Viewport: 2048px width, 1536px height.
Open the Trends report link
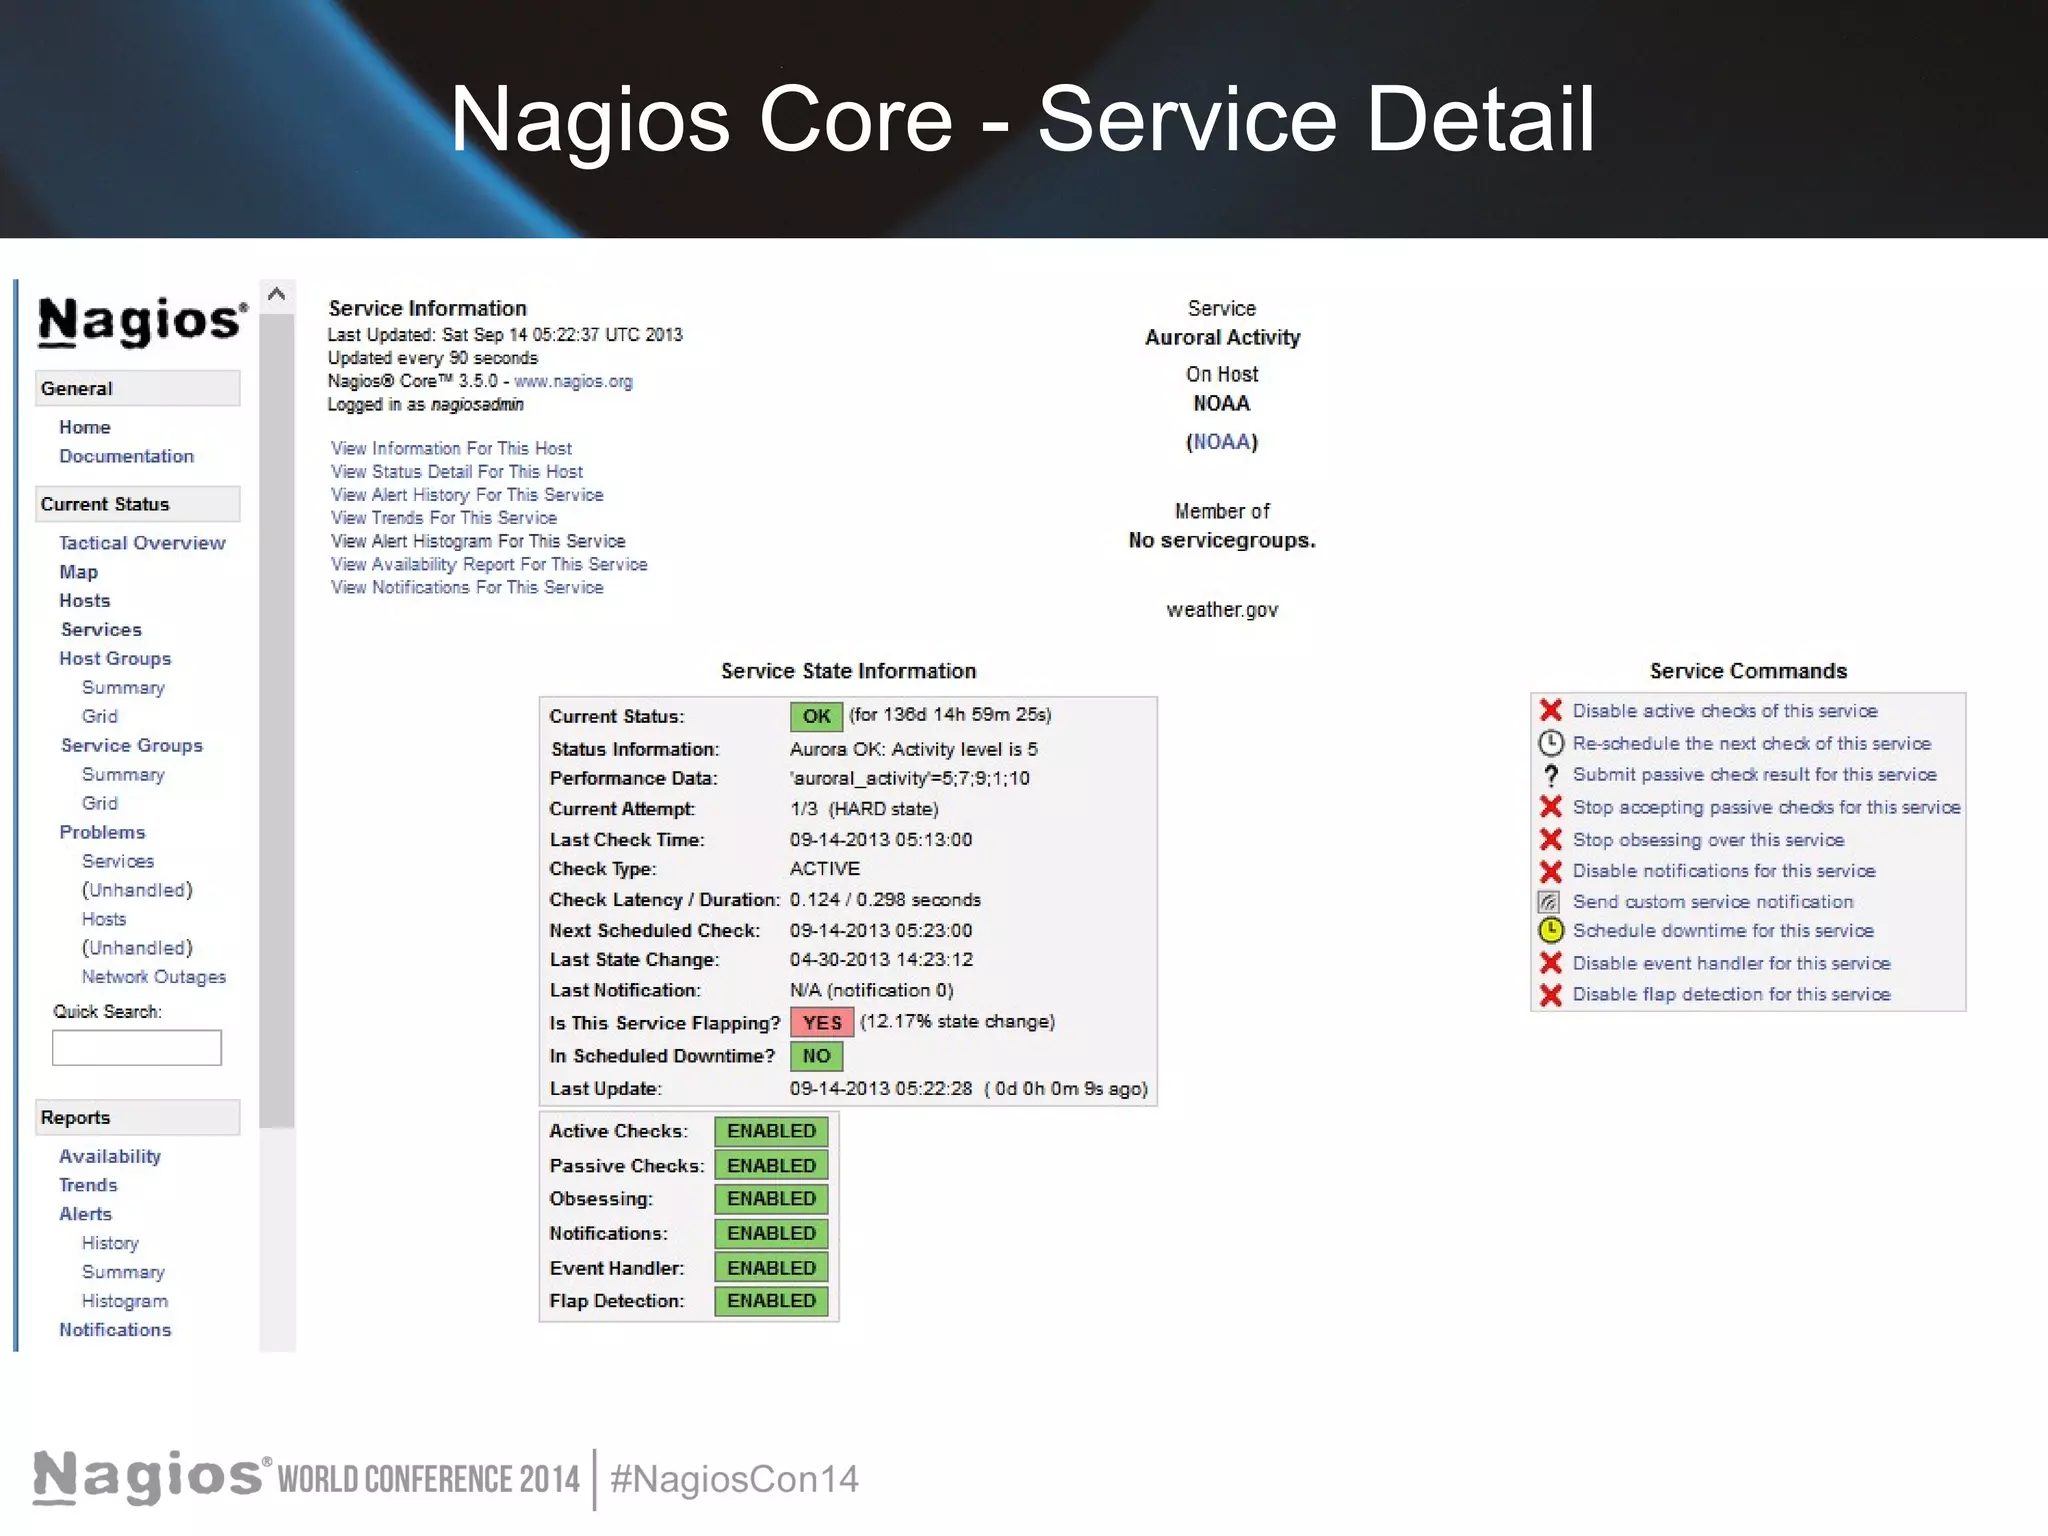tap(88, 1186)
